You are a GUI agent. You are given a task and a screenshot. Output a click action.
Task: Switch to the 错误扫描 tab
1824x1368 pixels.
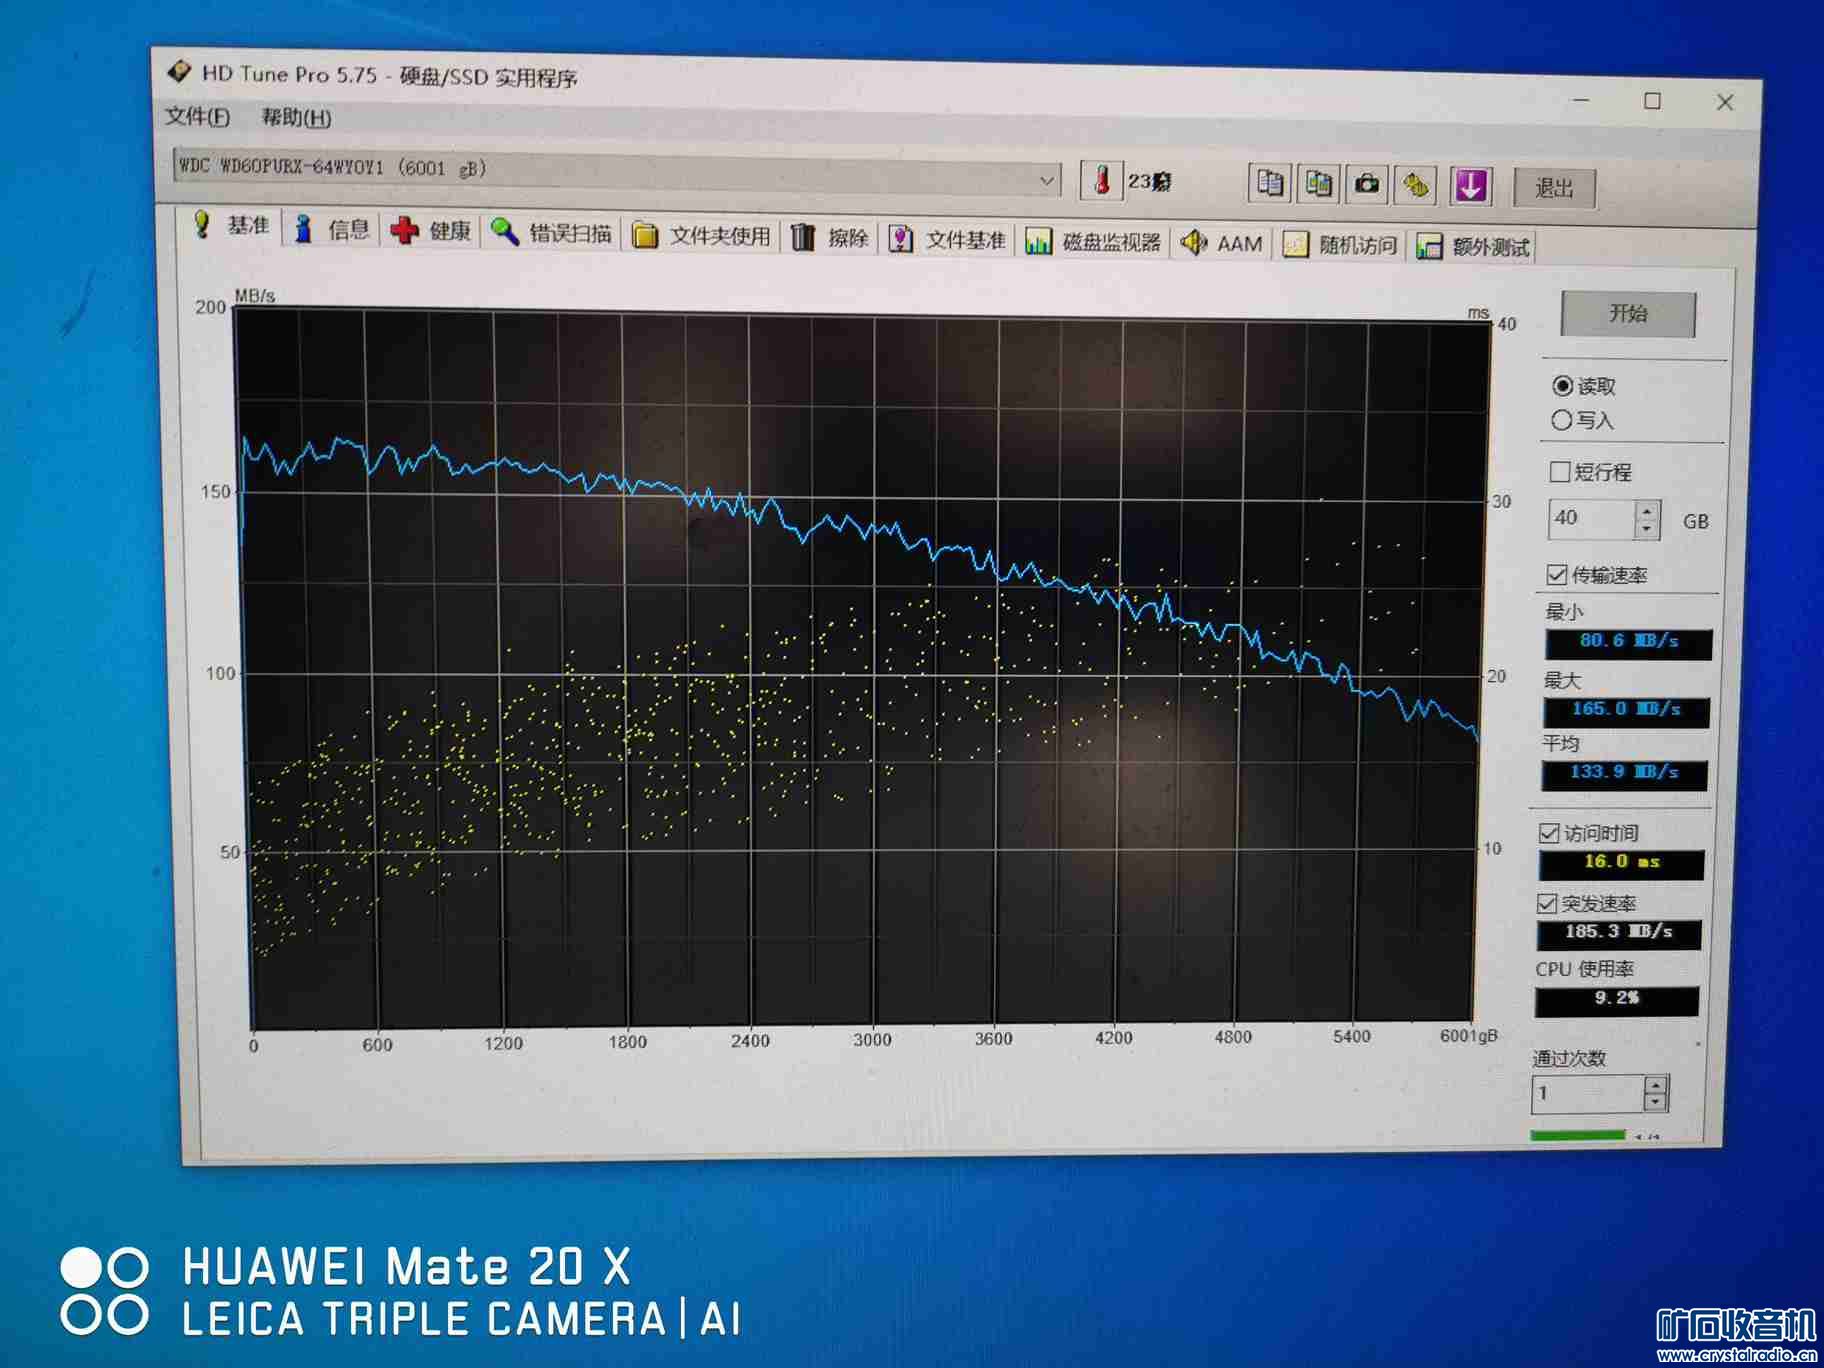click(x=551, y=233)
